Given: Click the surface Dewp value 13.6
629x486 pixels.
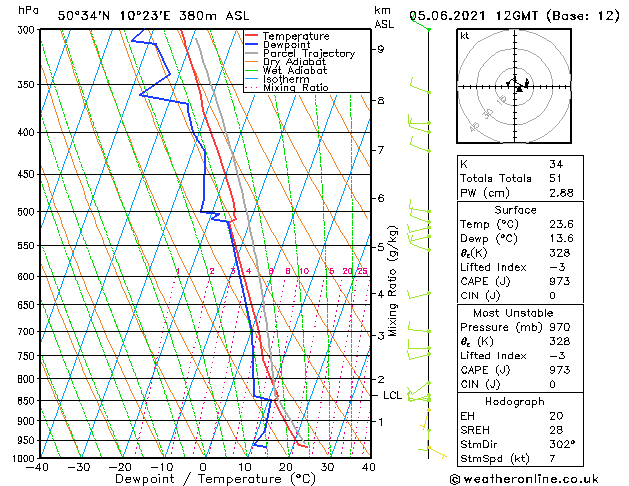Looking at the screenshot, I should pos(561,238).
